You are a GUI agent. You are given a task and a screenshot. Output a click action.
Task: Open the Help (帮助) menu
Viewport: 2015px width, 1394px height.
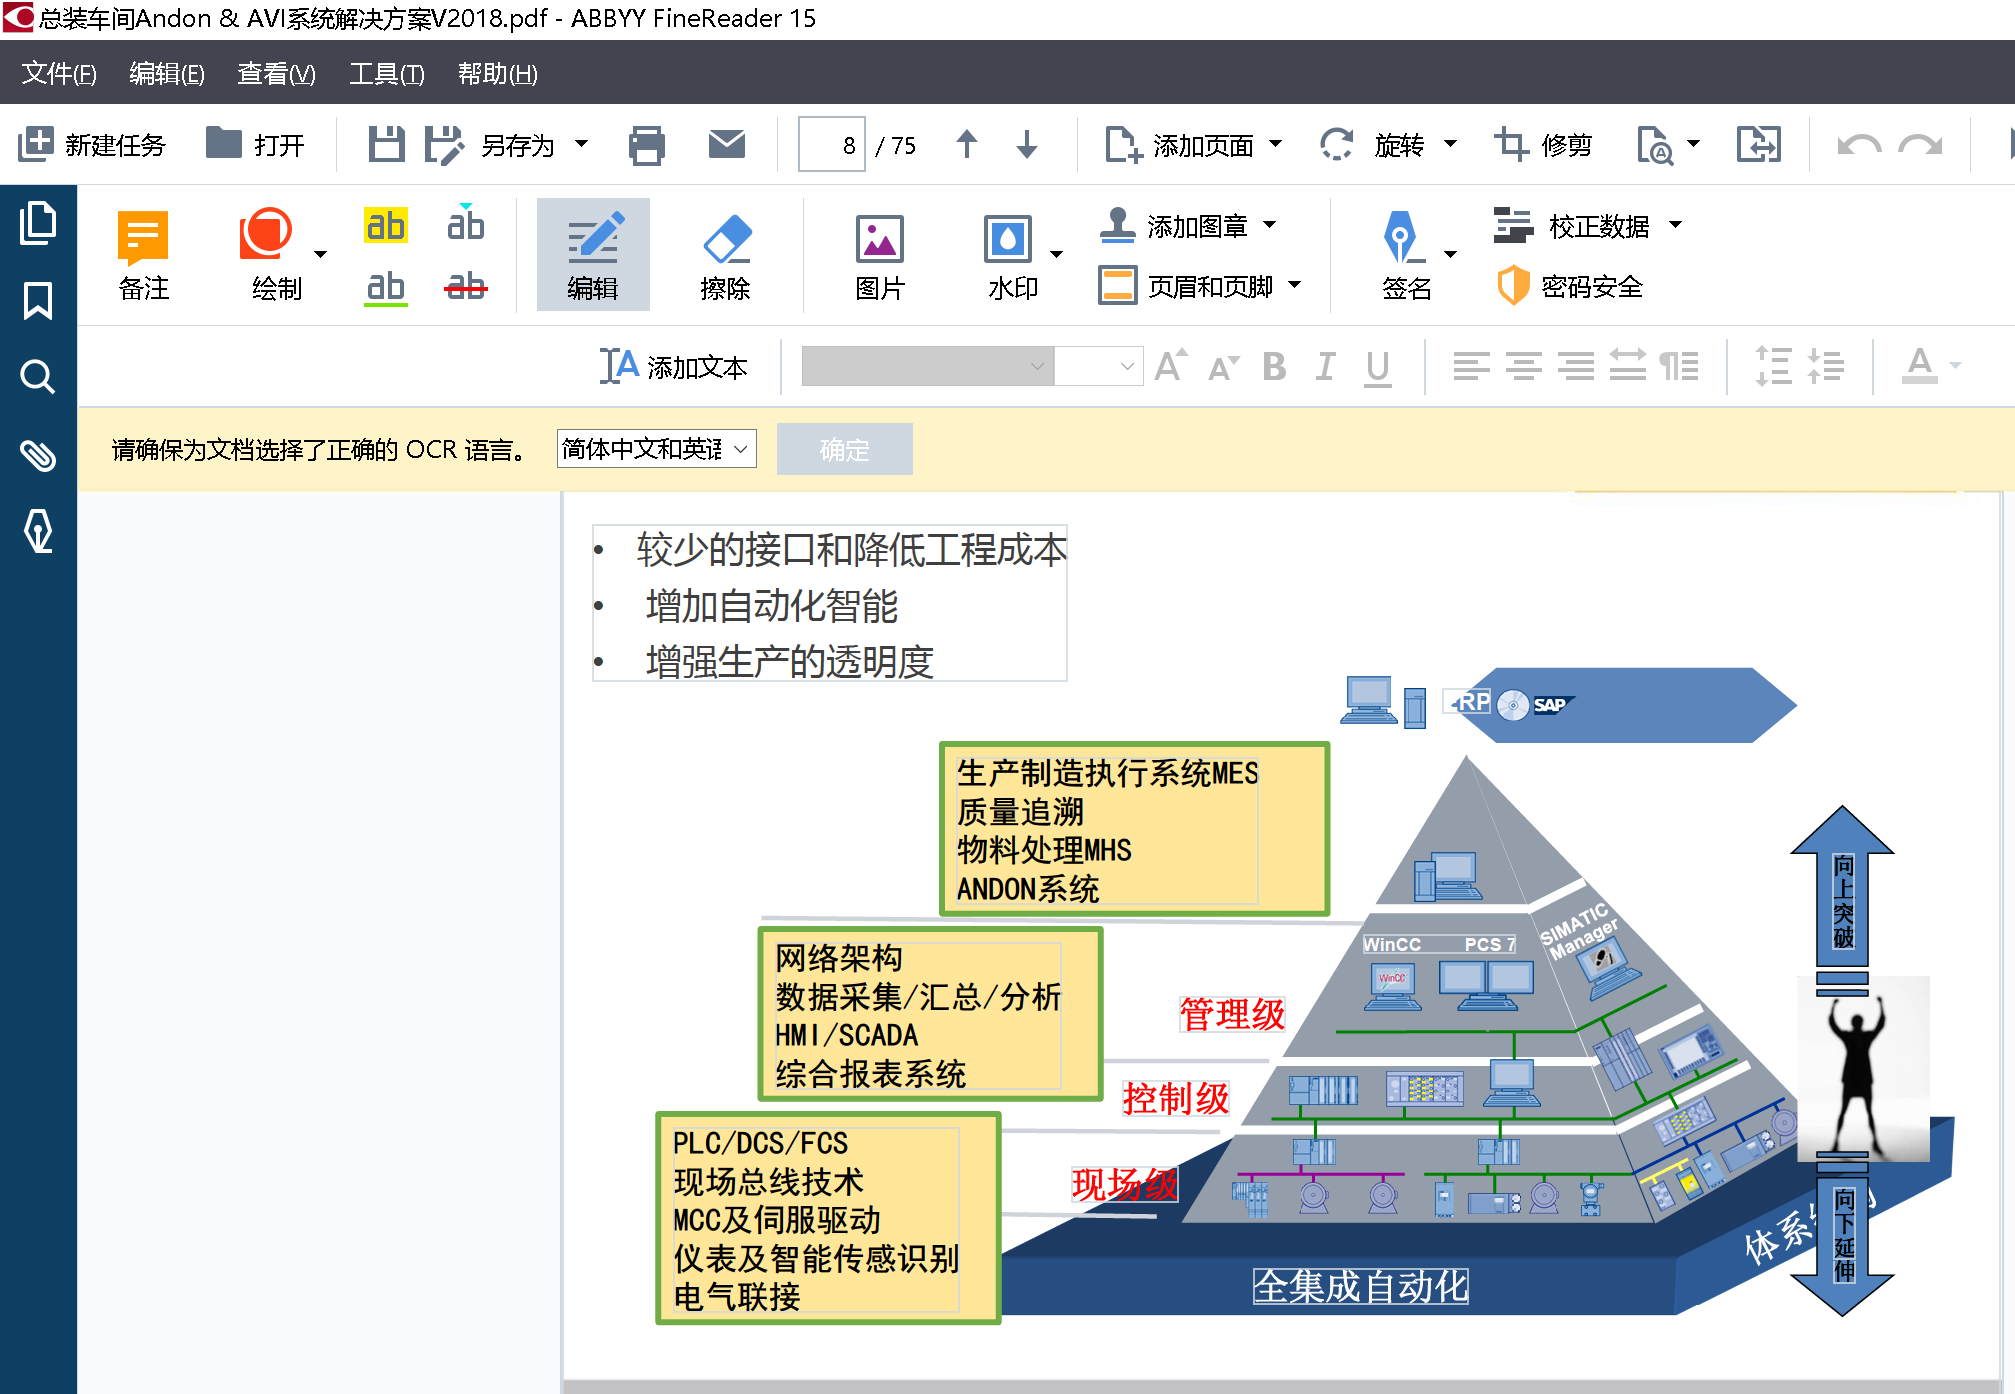(x=497, y=73)
